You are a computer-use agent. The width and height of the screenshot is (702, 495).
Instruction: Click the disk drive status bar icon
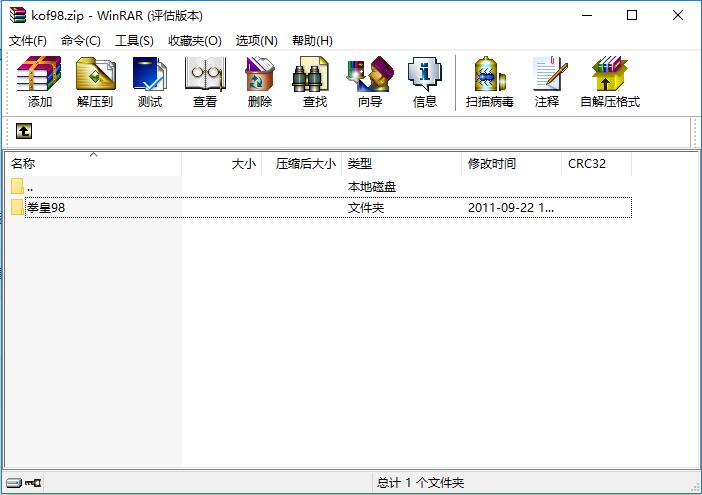tap(14, 483)
